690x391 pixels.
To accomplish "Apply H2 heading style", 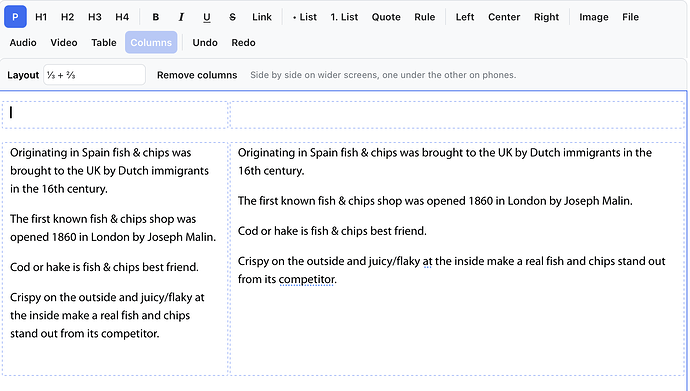I will click(x=67, y=17).
